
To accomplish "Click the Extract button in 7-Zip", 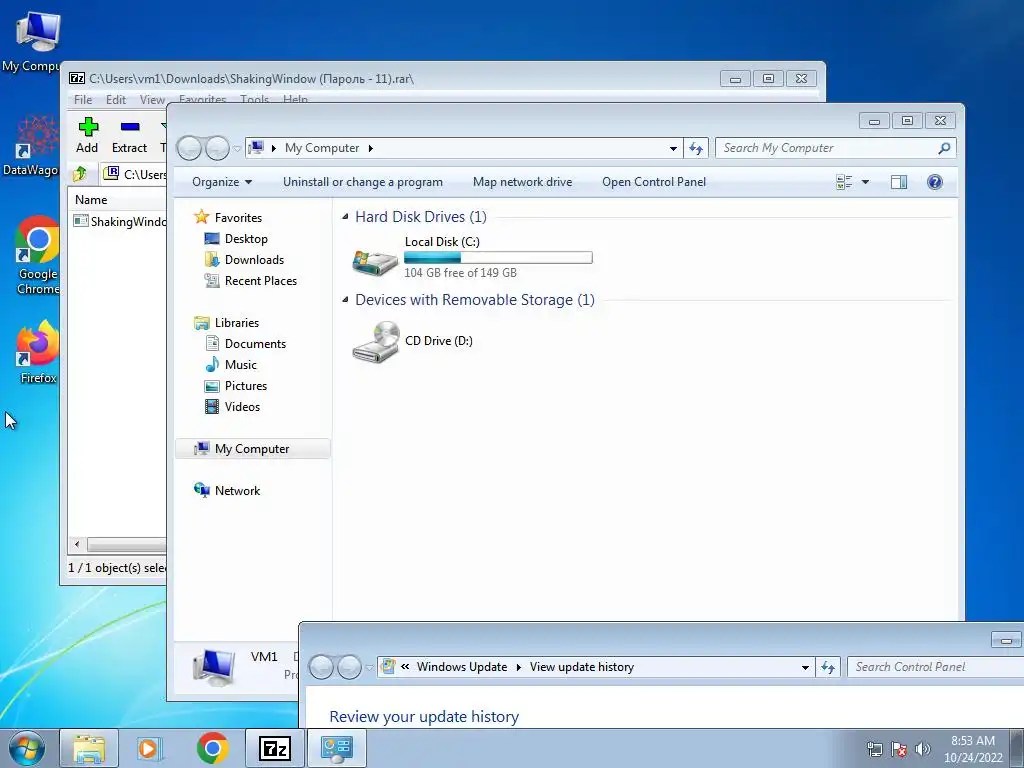I will 129,135.
